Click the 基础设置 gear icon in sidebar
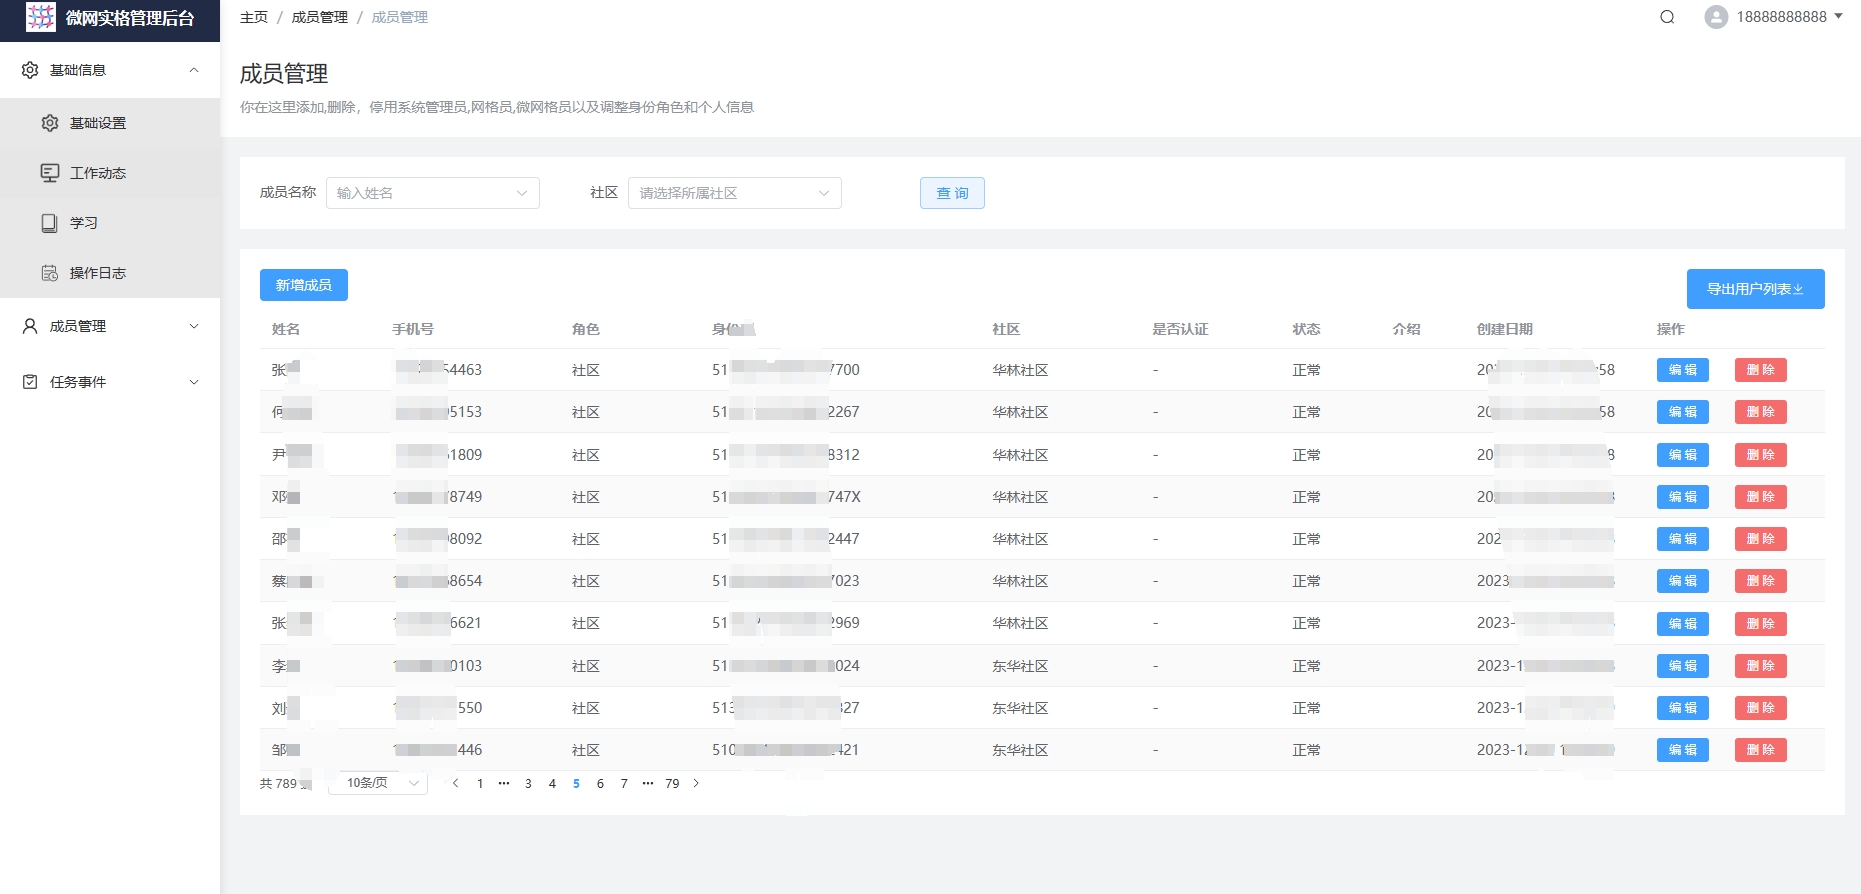The image size is (1861, 894). pos(50,123)
